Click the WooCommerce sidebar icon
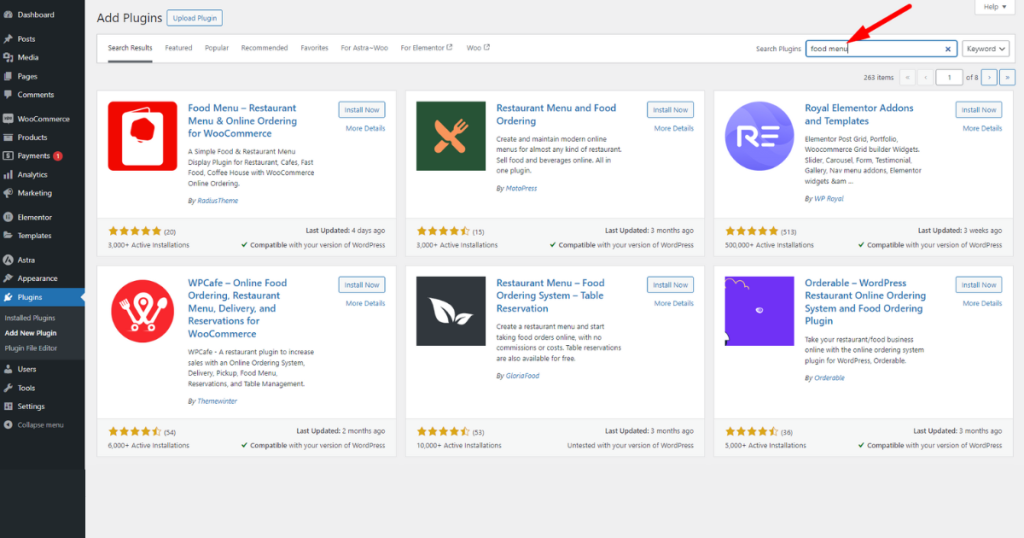 [8, 119]
